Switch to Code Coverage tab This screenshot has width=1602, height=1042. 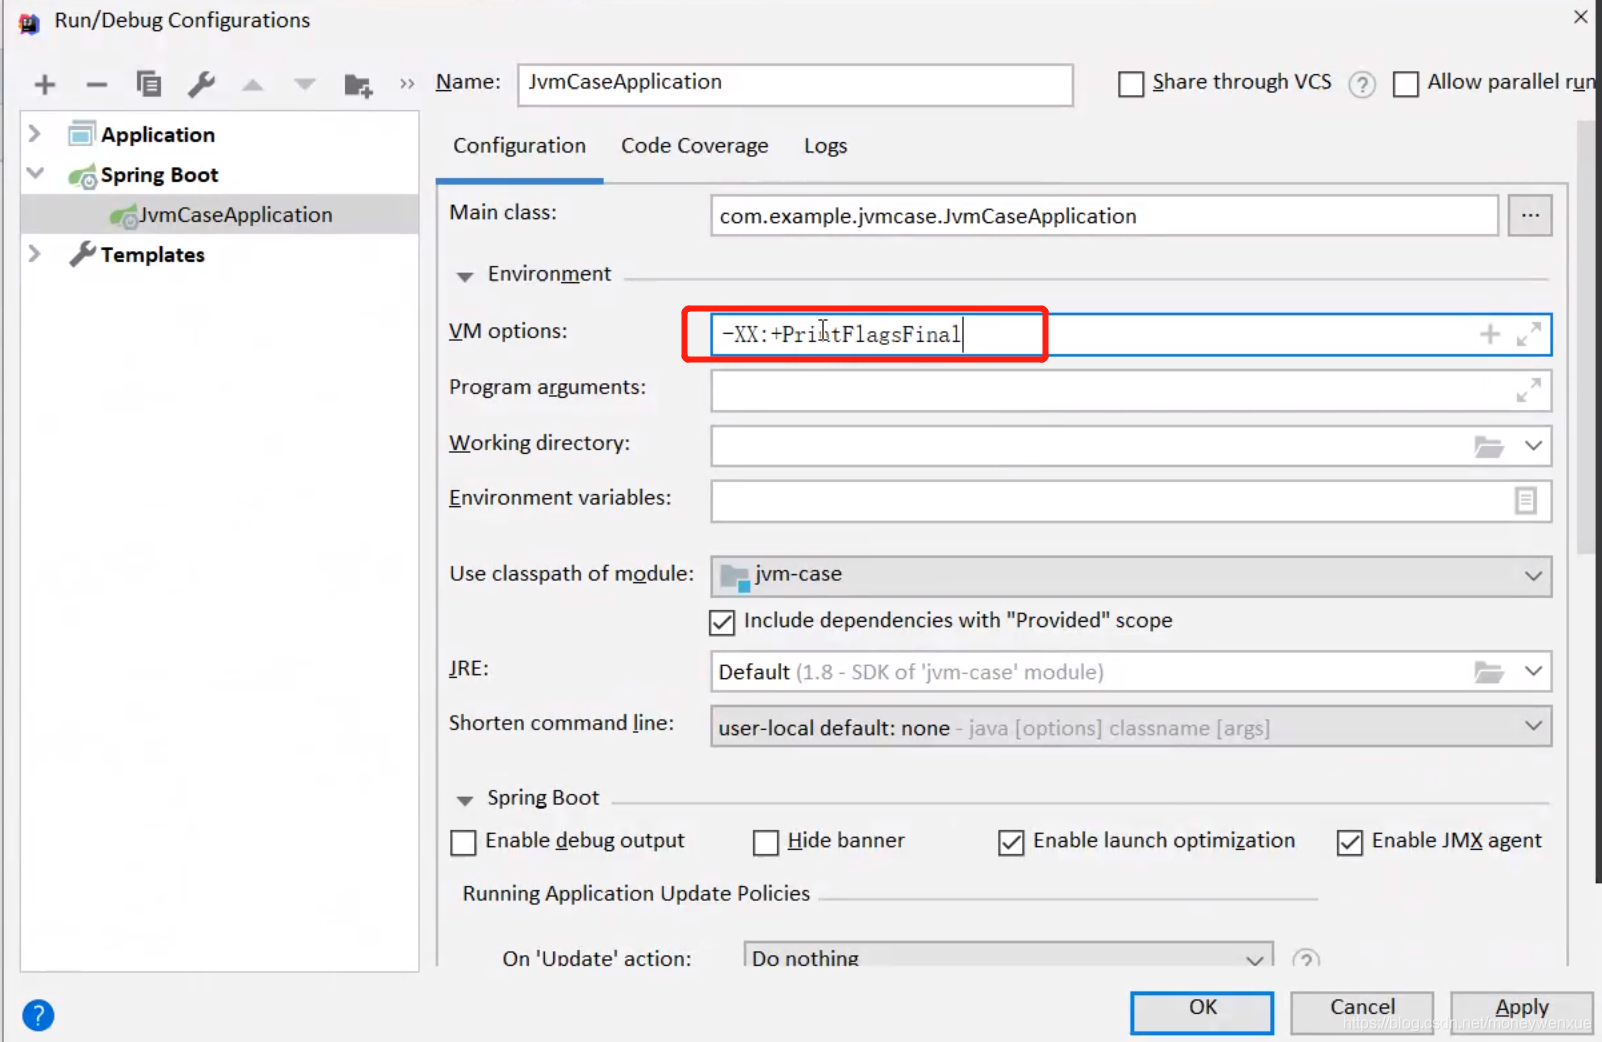click(x=694, y=146)
